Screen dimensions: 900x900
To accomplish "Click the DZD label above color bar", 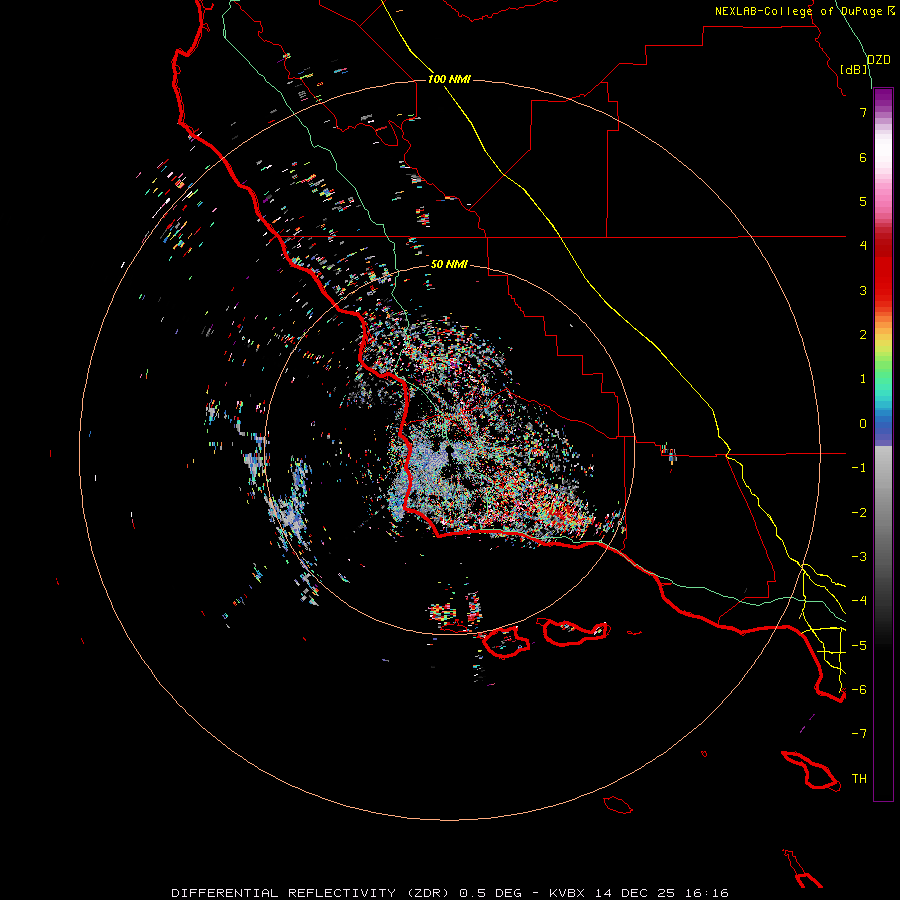I will point(879,60).
